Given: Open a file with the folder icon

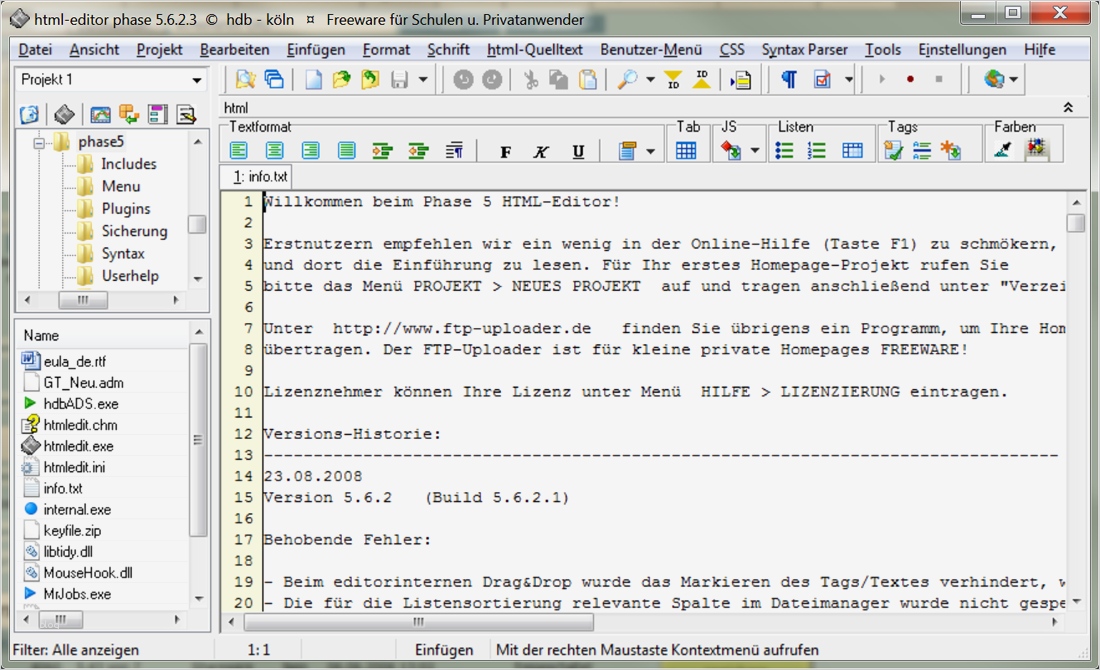Looking at the screenshot, I should pos(342,79).
